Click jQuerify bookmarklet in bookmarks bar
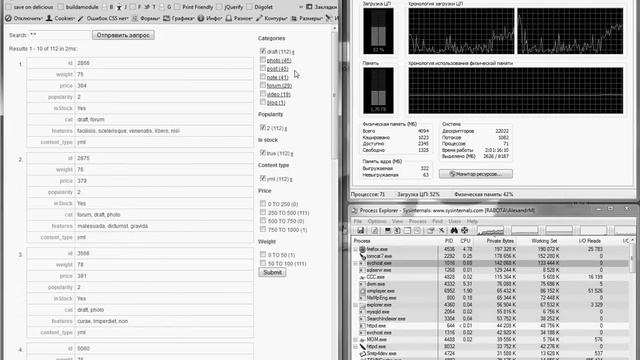 pyautogui.click(x=230, y=7)
